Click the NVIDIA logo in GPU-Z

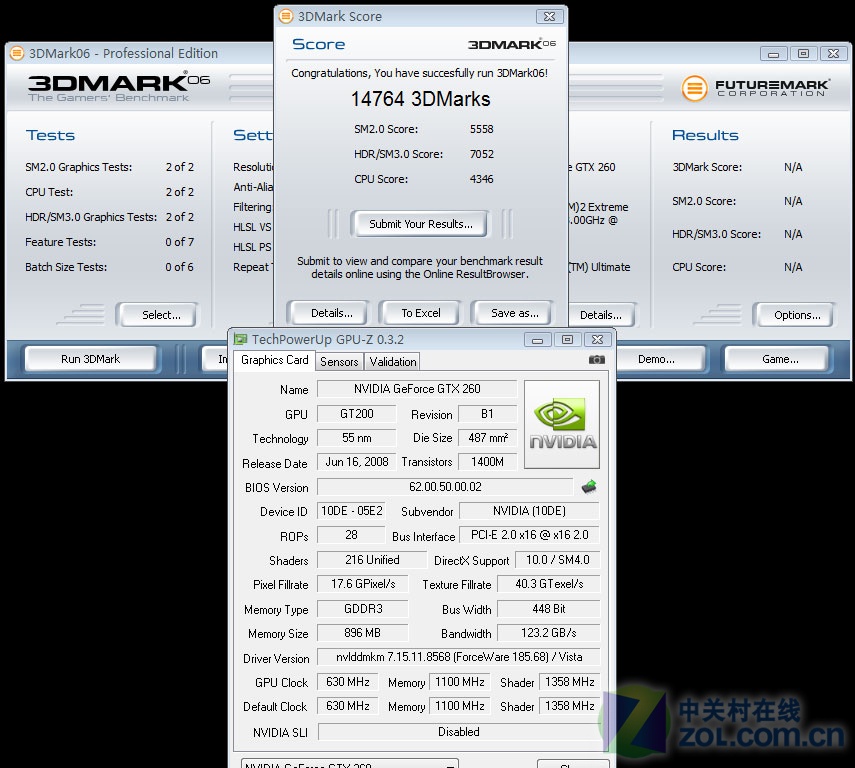[x=561, y=423]
